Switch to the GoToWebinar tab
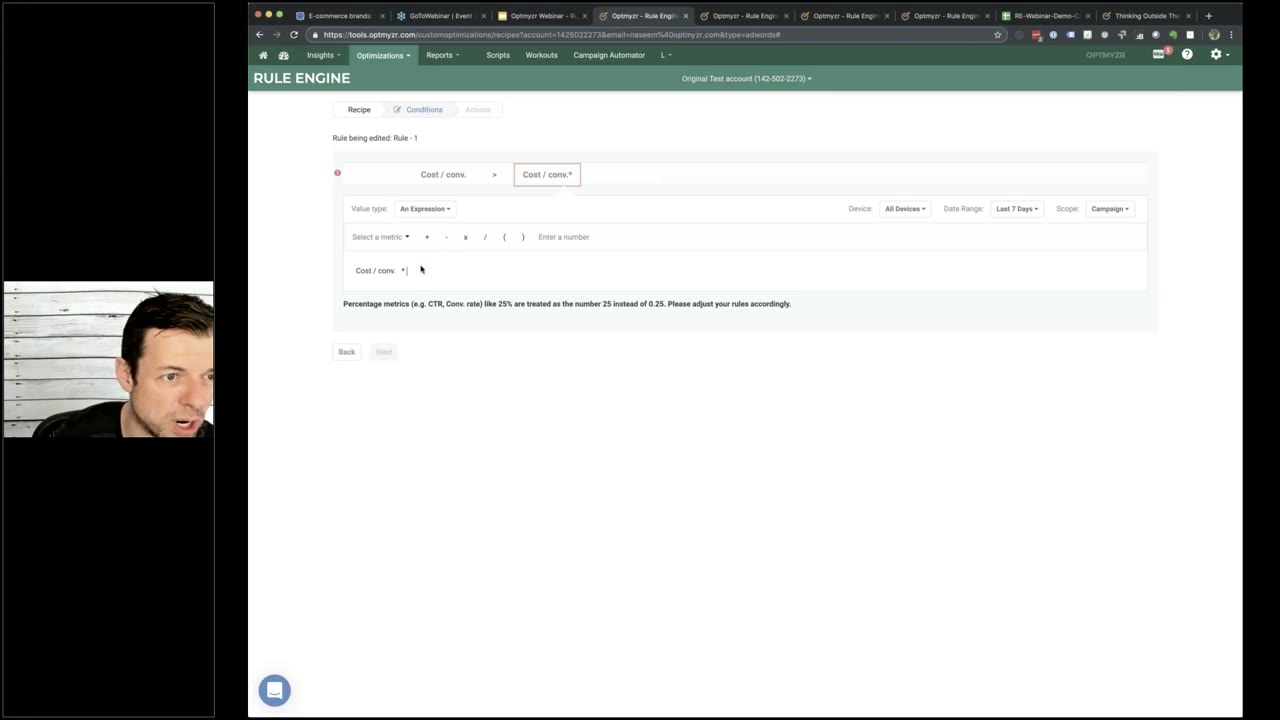1280x720 pixels. tap(440, 16)
